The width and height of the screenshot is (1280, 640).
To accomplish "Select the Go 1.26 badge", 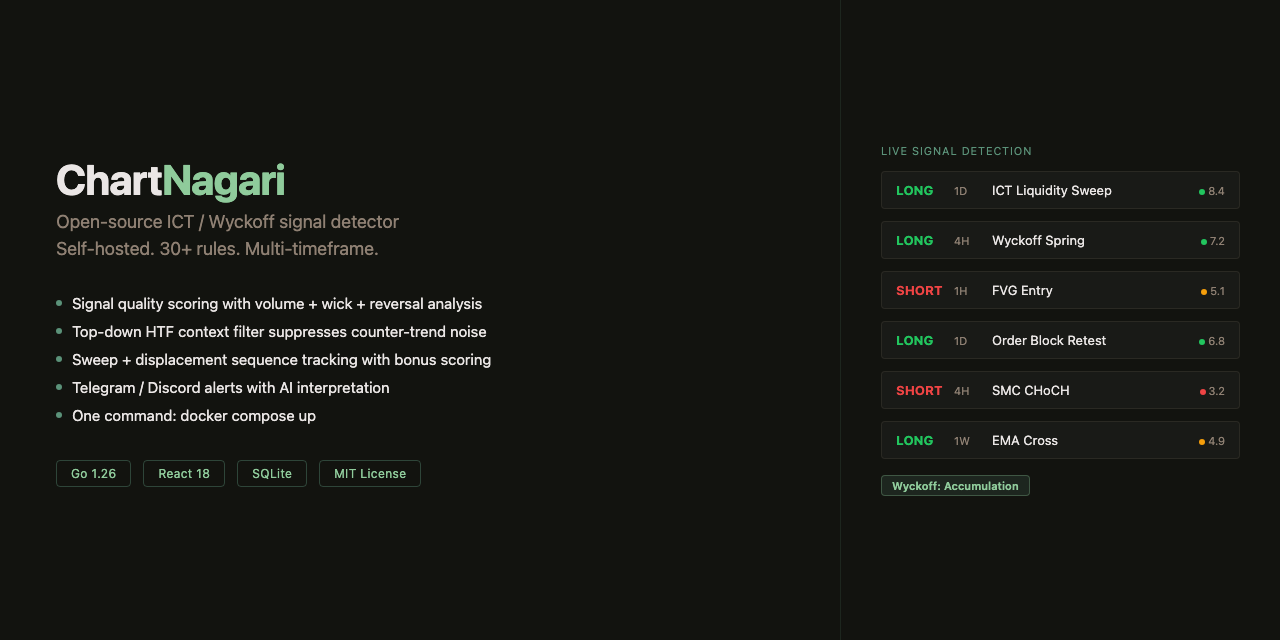I will point(93,474).
